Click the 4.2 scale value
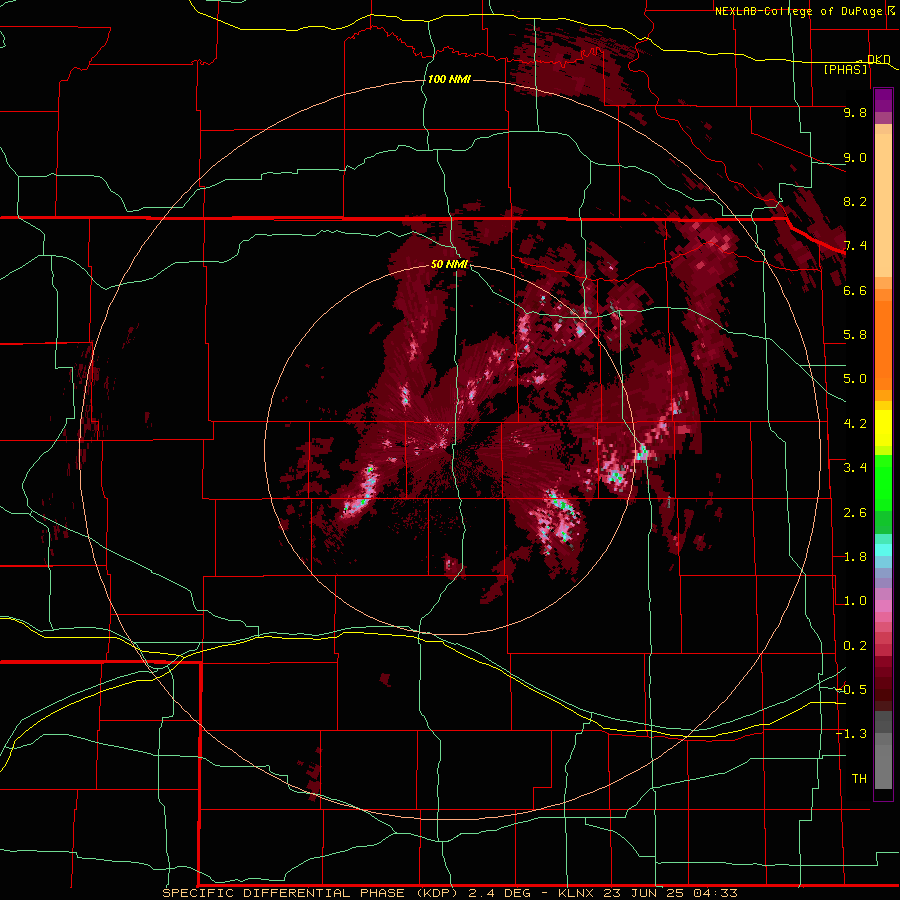The height and width of the screenshot is (900, 900). (855, 424)
